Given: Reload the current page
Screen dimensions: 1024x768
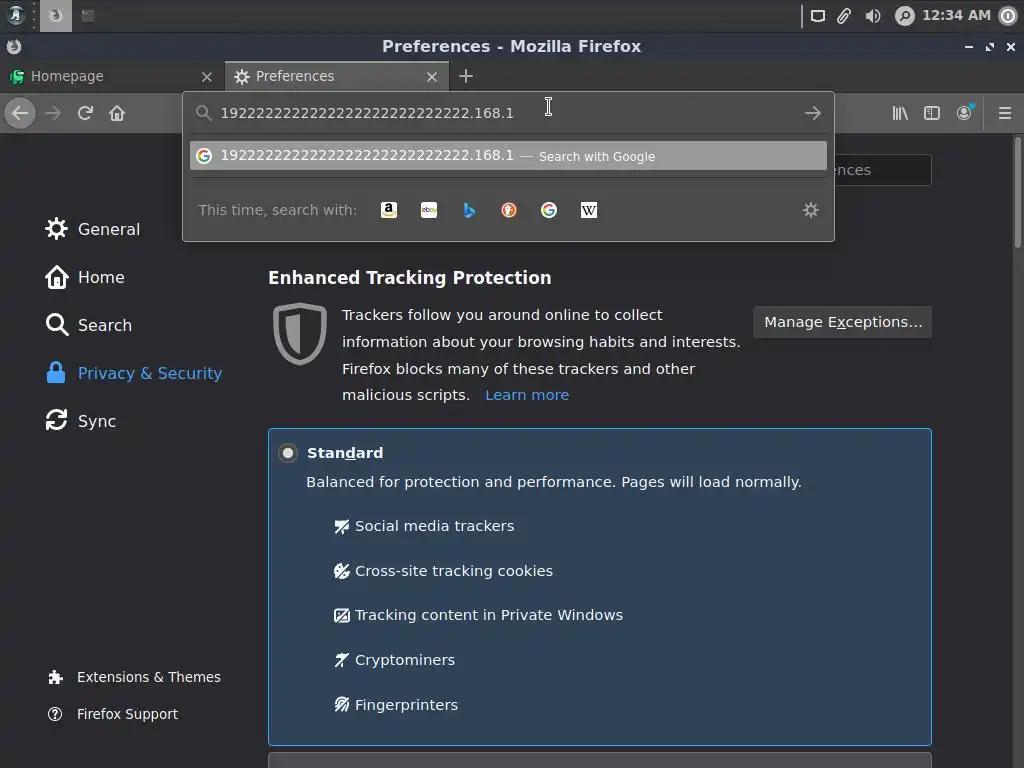Looking at the screenshot, I should pos(85,113).
